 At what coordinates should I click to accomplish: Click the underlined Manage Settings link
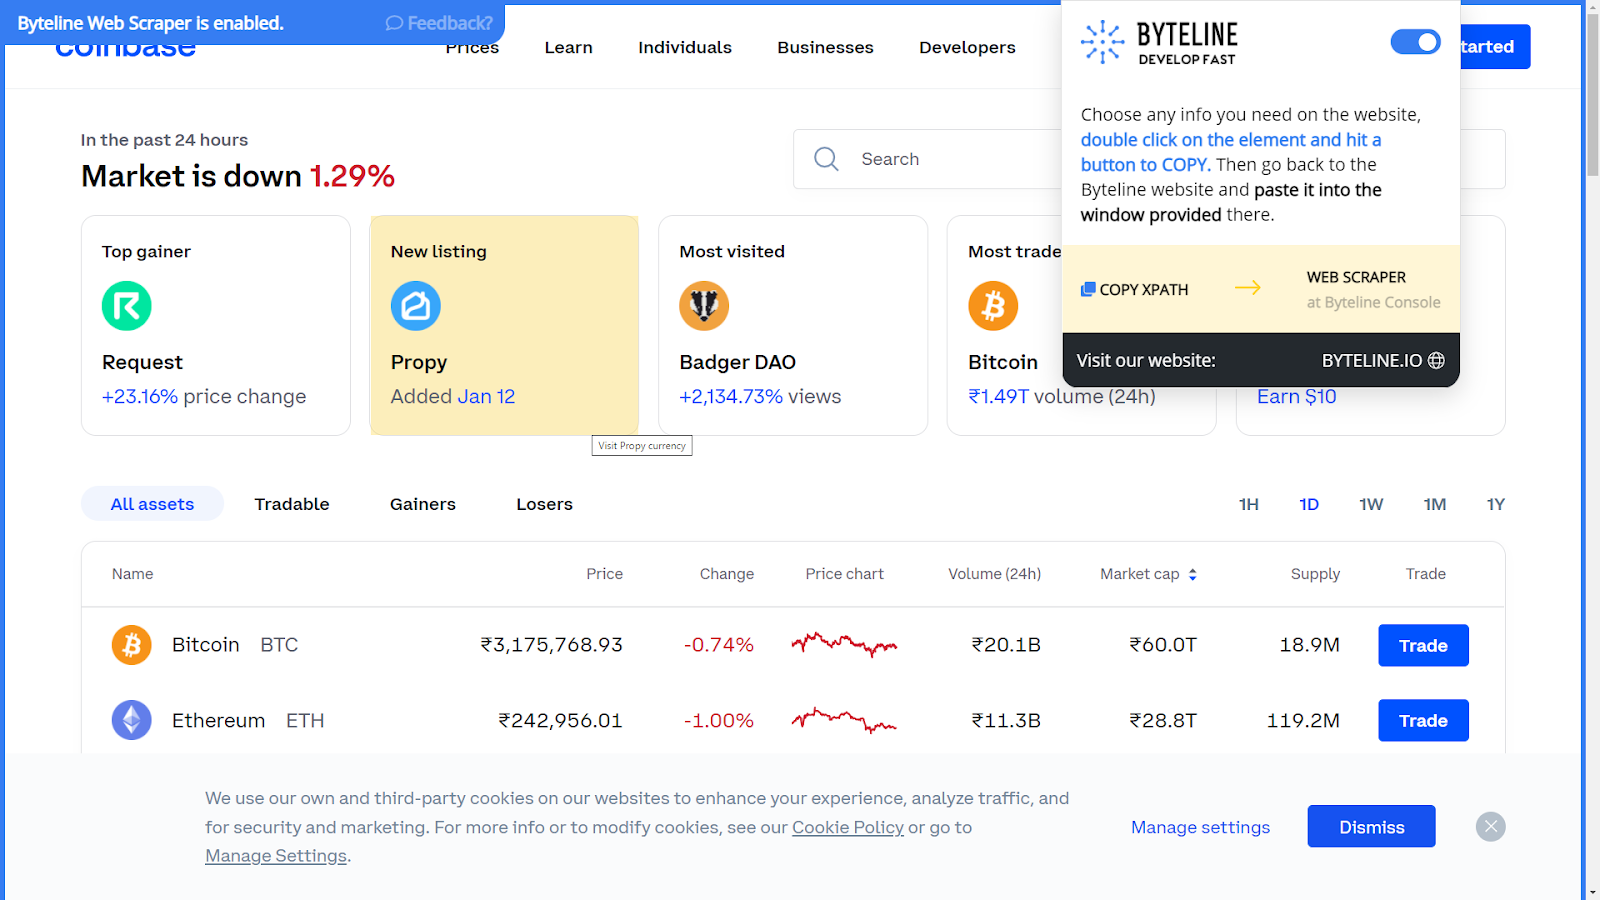276,856
